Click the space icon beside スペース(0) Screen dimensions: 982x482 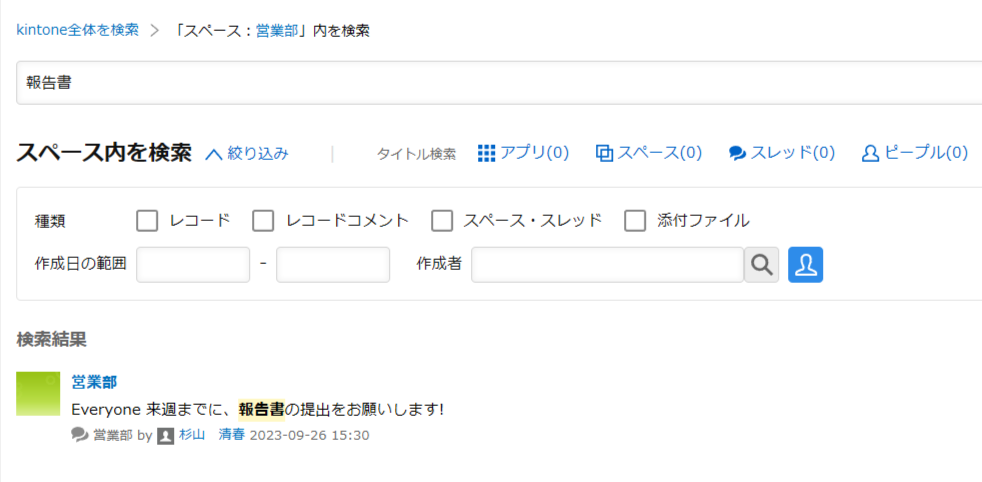pos(604,153)
